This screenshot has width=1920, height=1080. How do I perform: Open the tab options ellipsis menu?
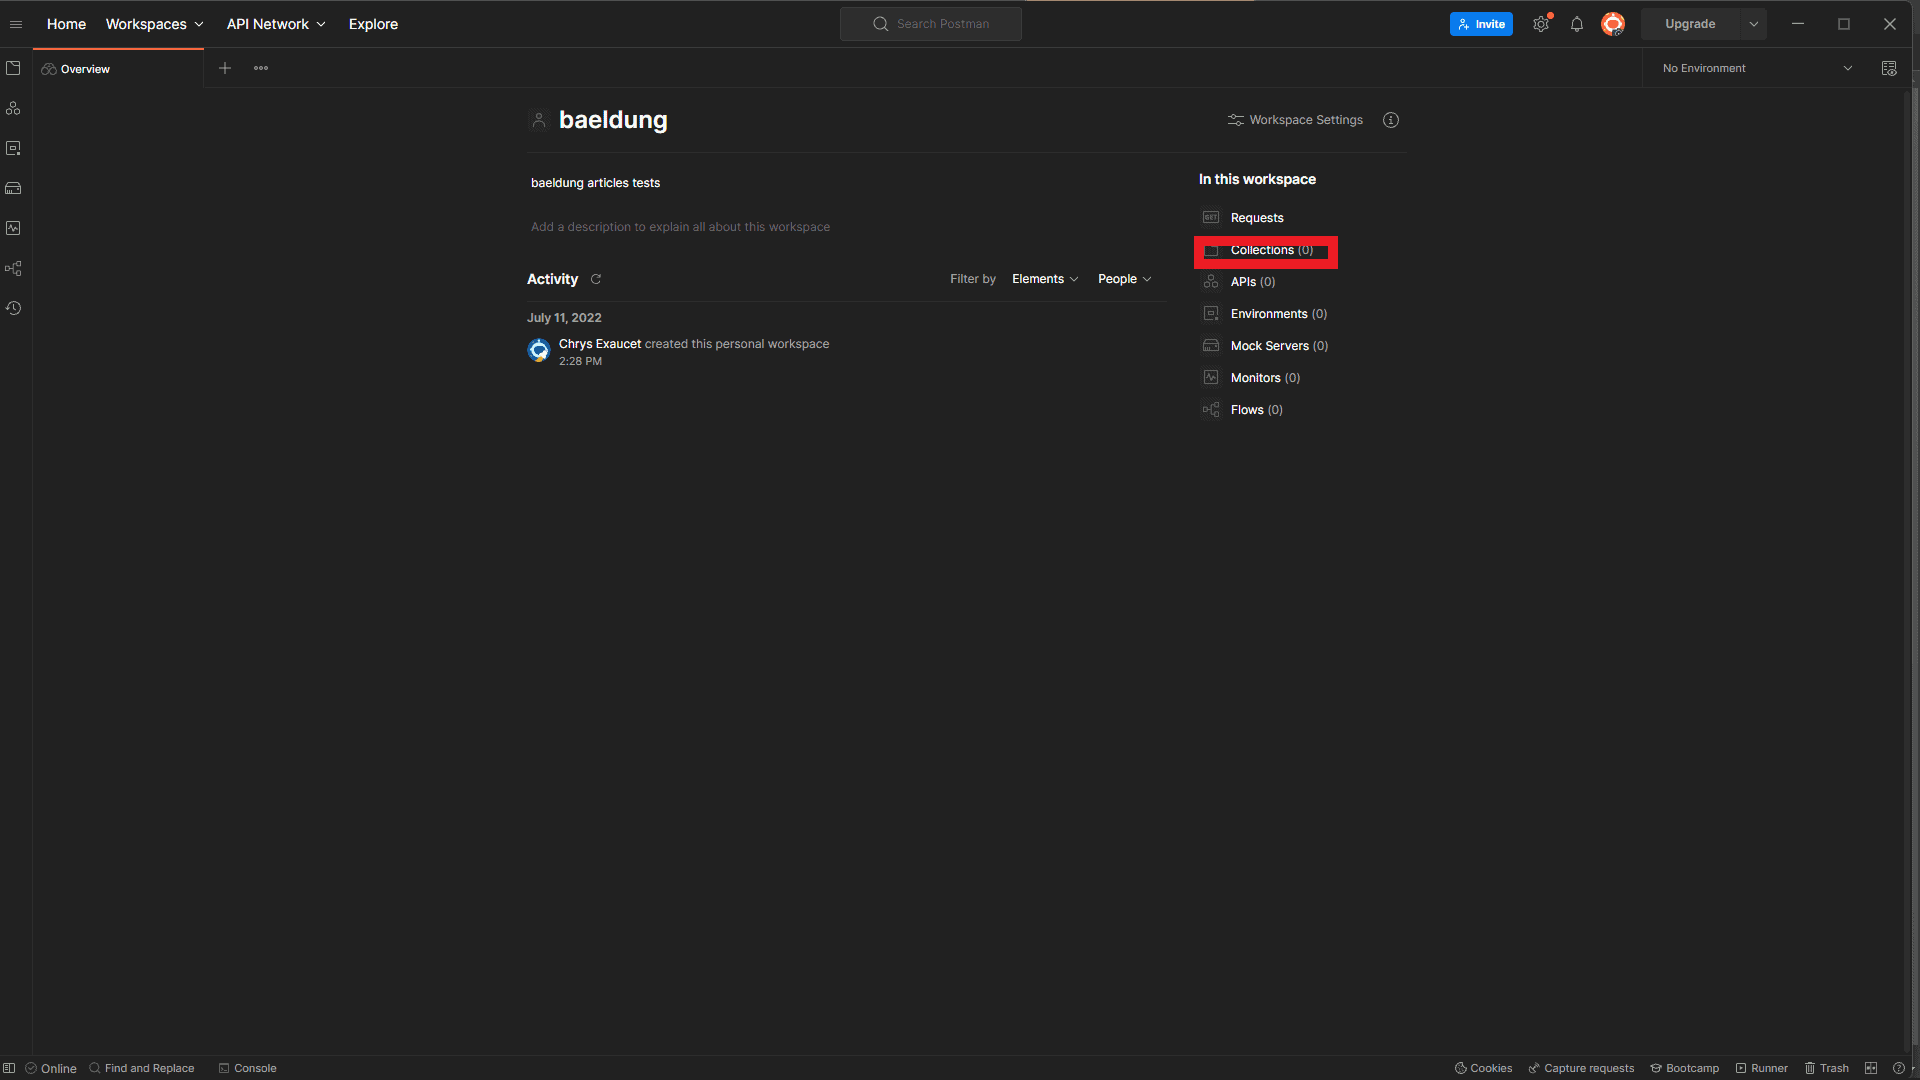click(261, 68)
